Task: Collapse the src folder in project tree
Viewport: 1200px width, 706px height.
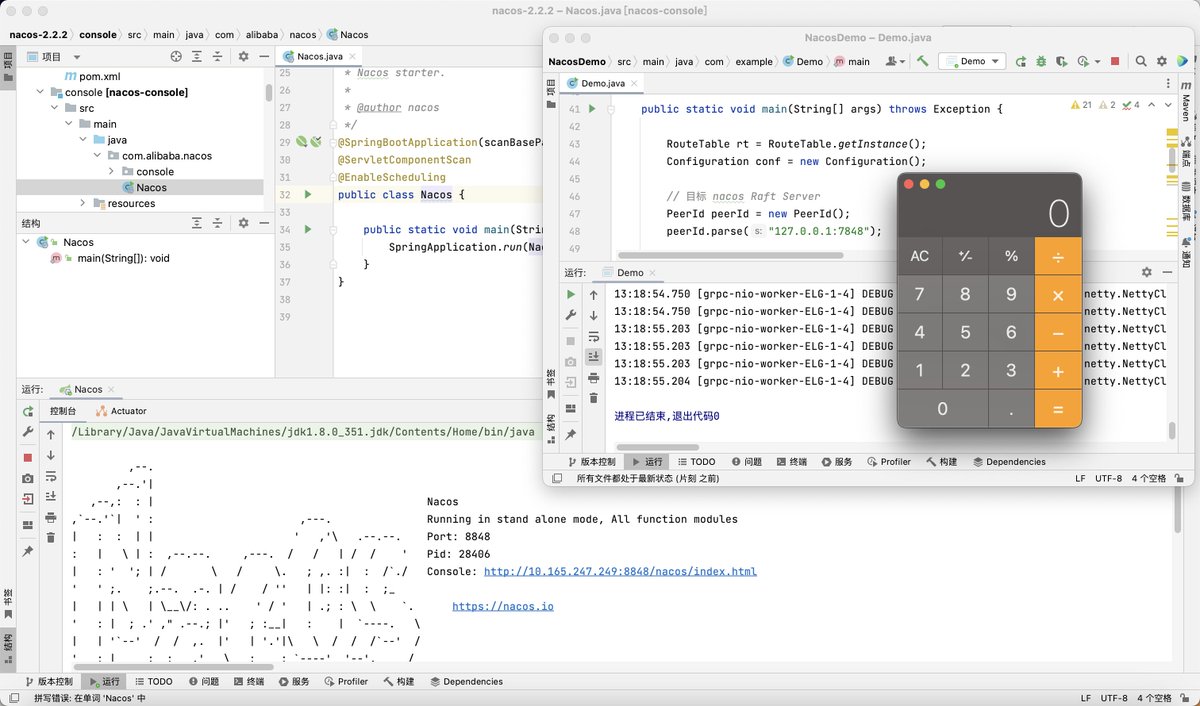Action: point(56,108)
